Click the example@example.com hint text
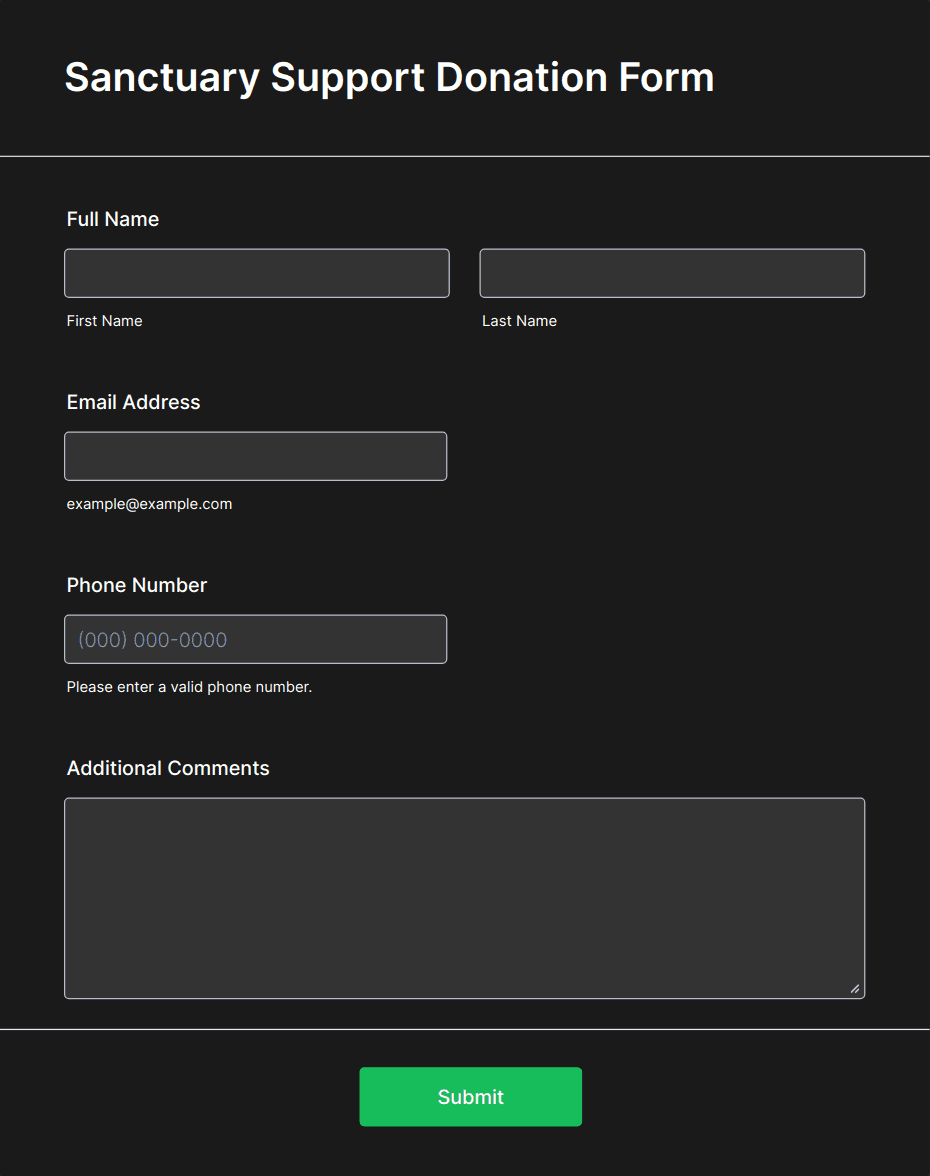 coord(149,504)
